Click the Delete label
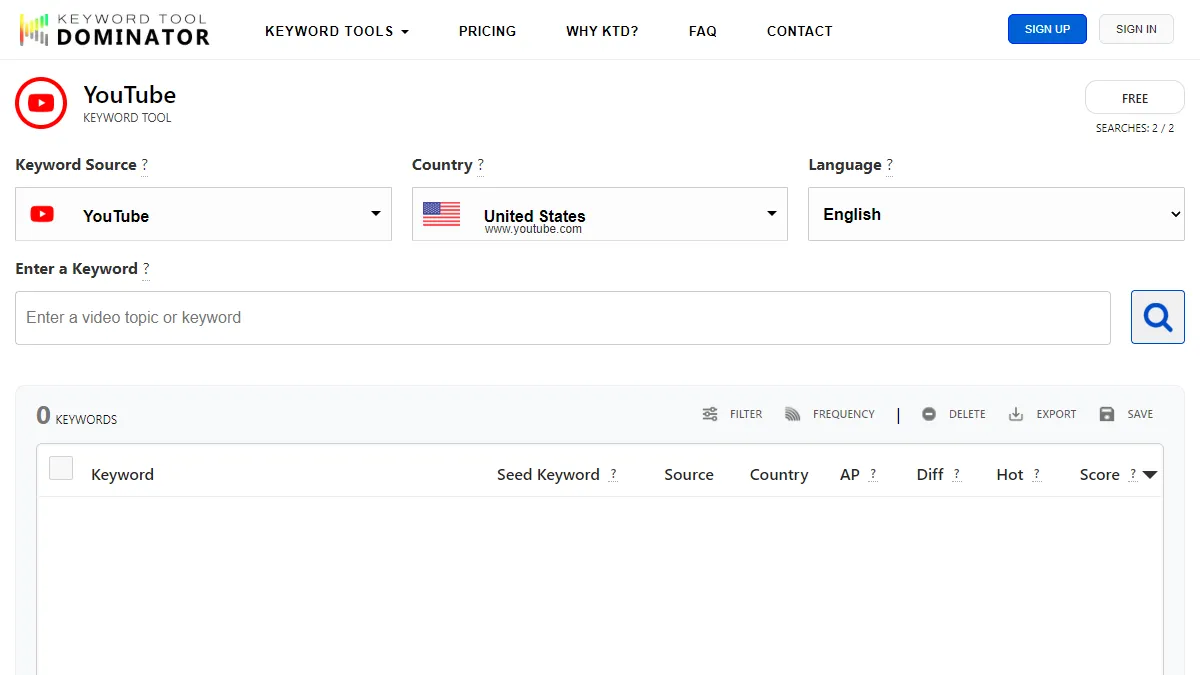Image resolution: width=1200 pixels, height=675 pixels. pyautogui.click(x=967, y=414)
